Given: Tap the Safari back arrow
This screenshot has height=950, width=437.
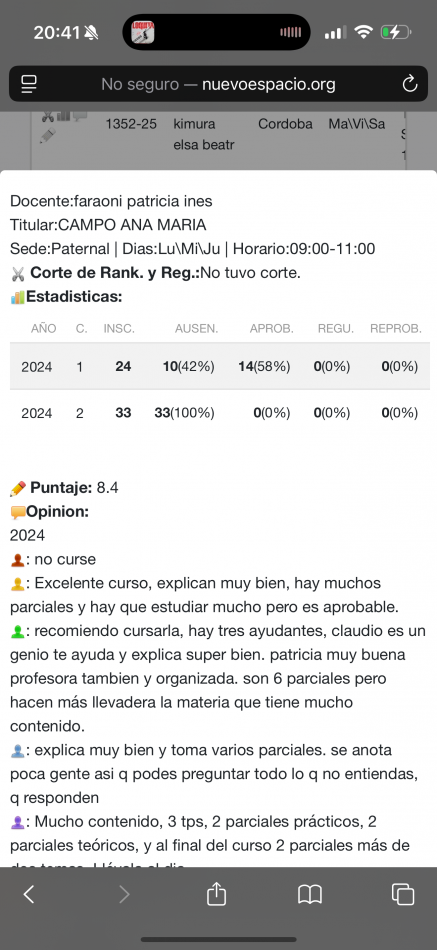Looking at the screenshot, I should click(28, 894).
